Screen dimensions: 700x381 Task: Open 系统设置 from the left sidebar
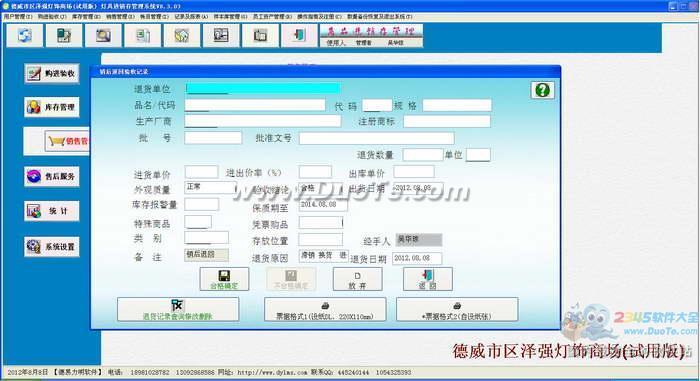click(x=52, y=247)
